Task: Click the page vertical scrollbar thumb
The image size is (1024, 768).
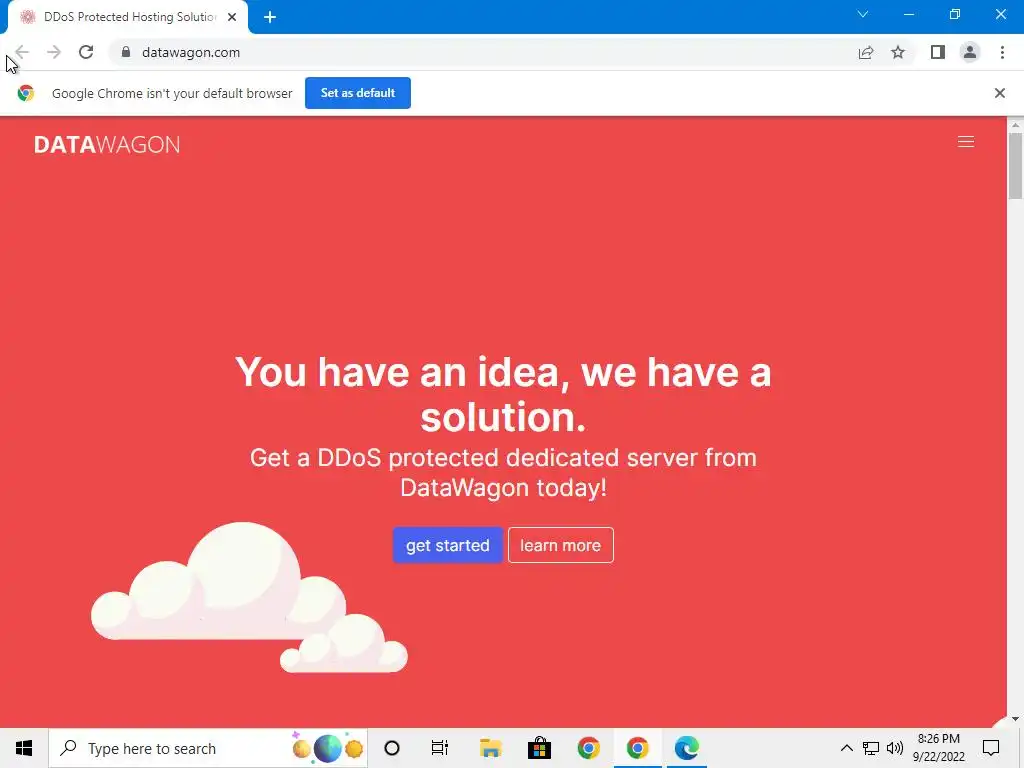Action: (x=1016, y=165)
